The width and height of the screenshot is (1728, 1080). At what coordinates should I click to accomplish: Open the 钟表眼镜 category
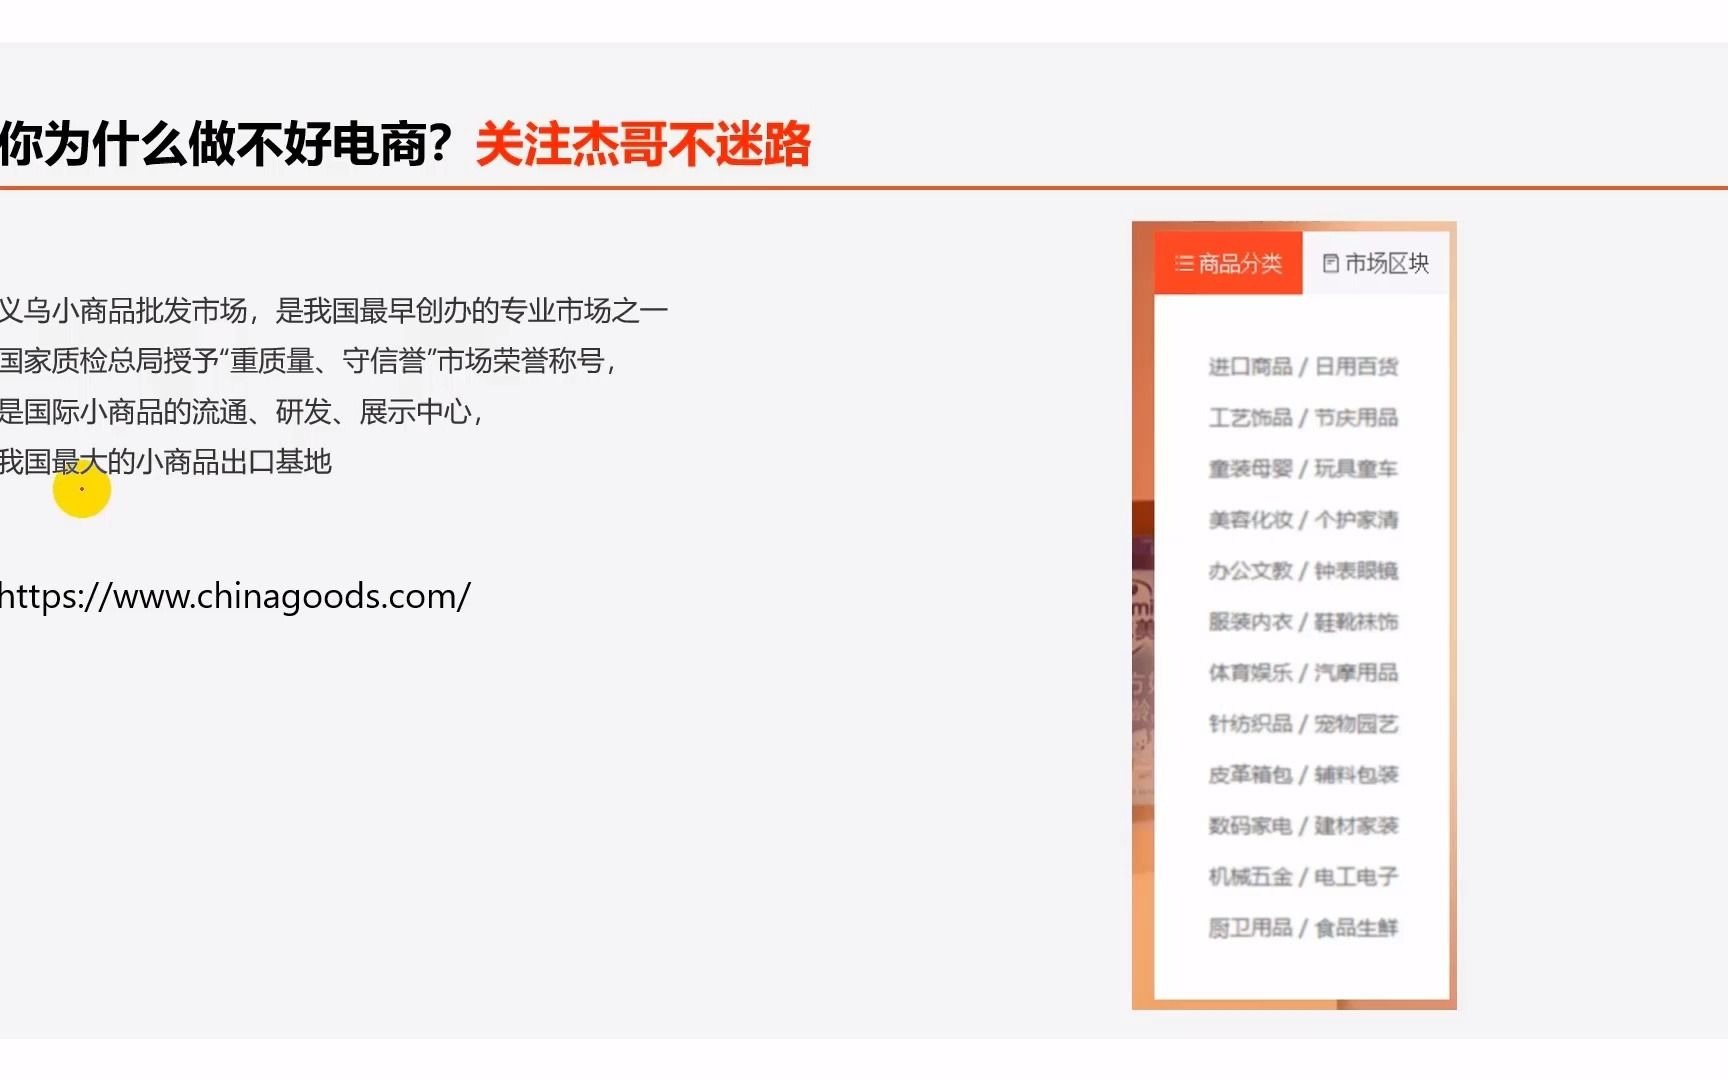[1356, 571]
